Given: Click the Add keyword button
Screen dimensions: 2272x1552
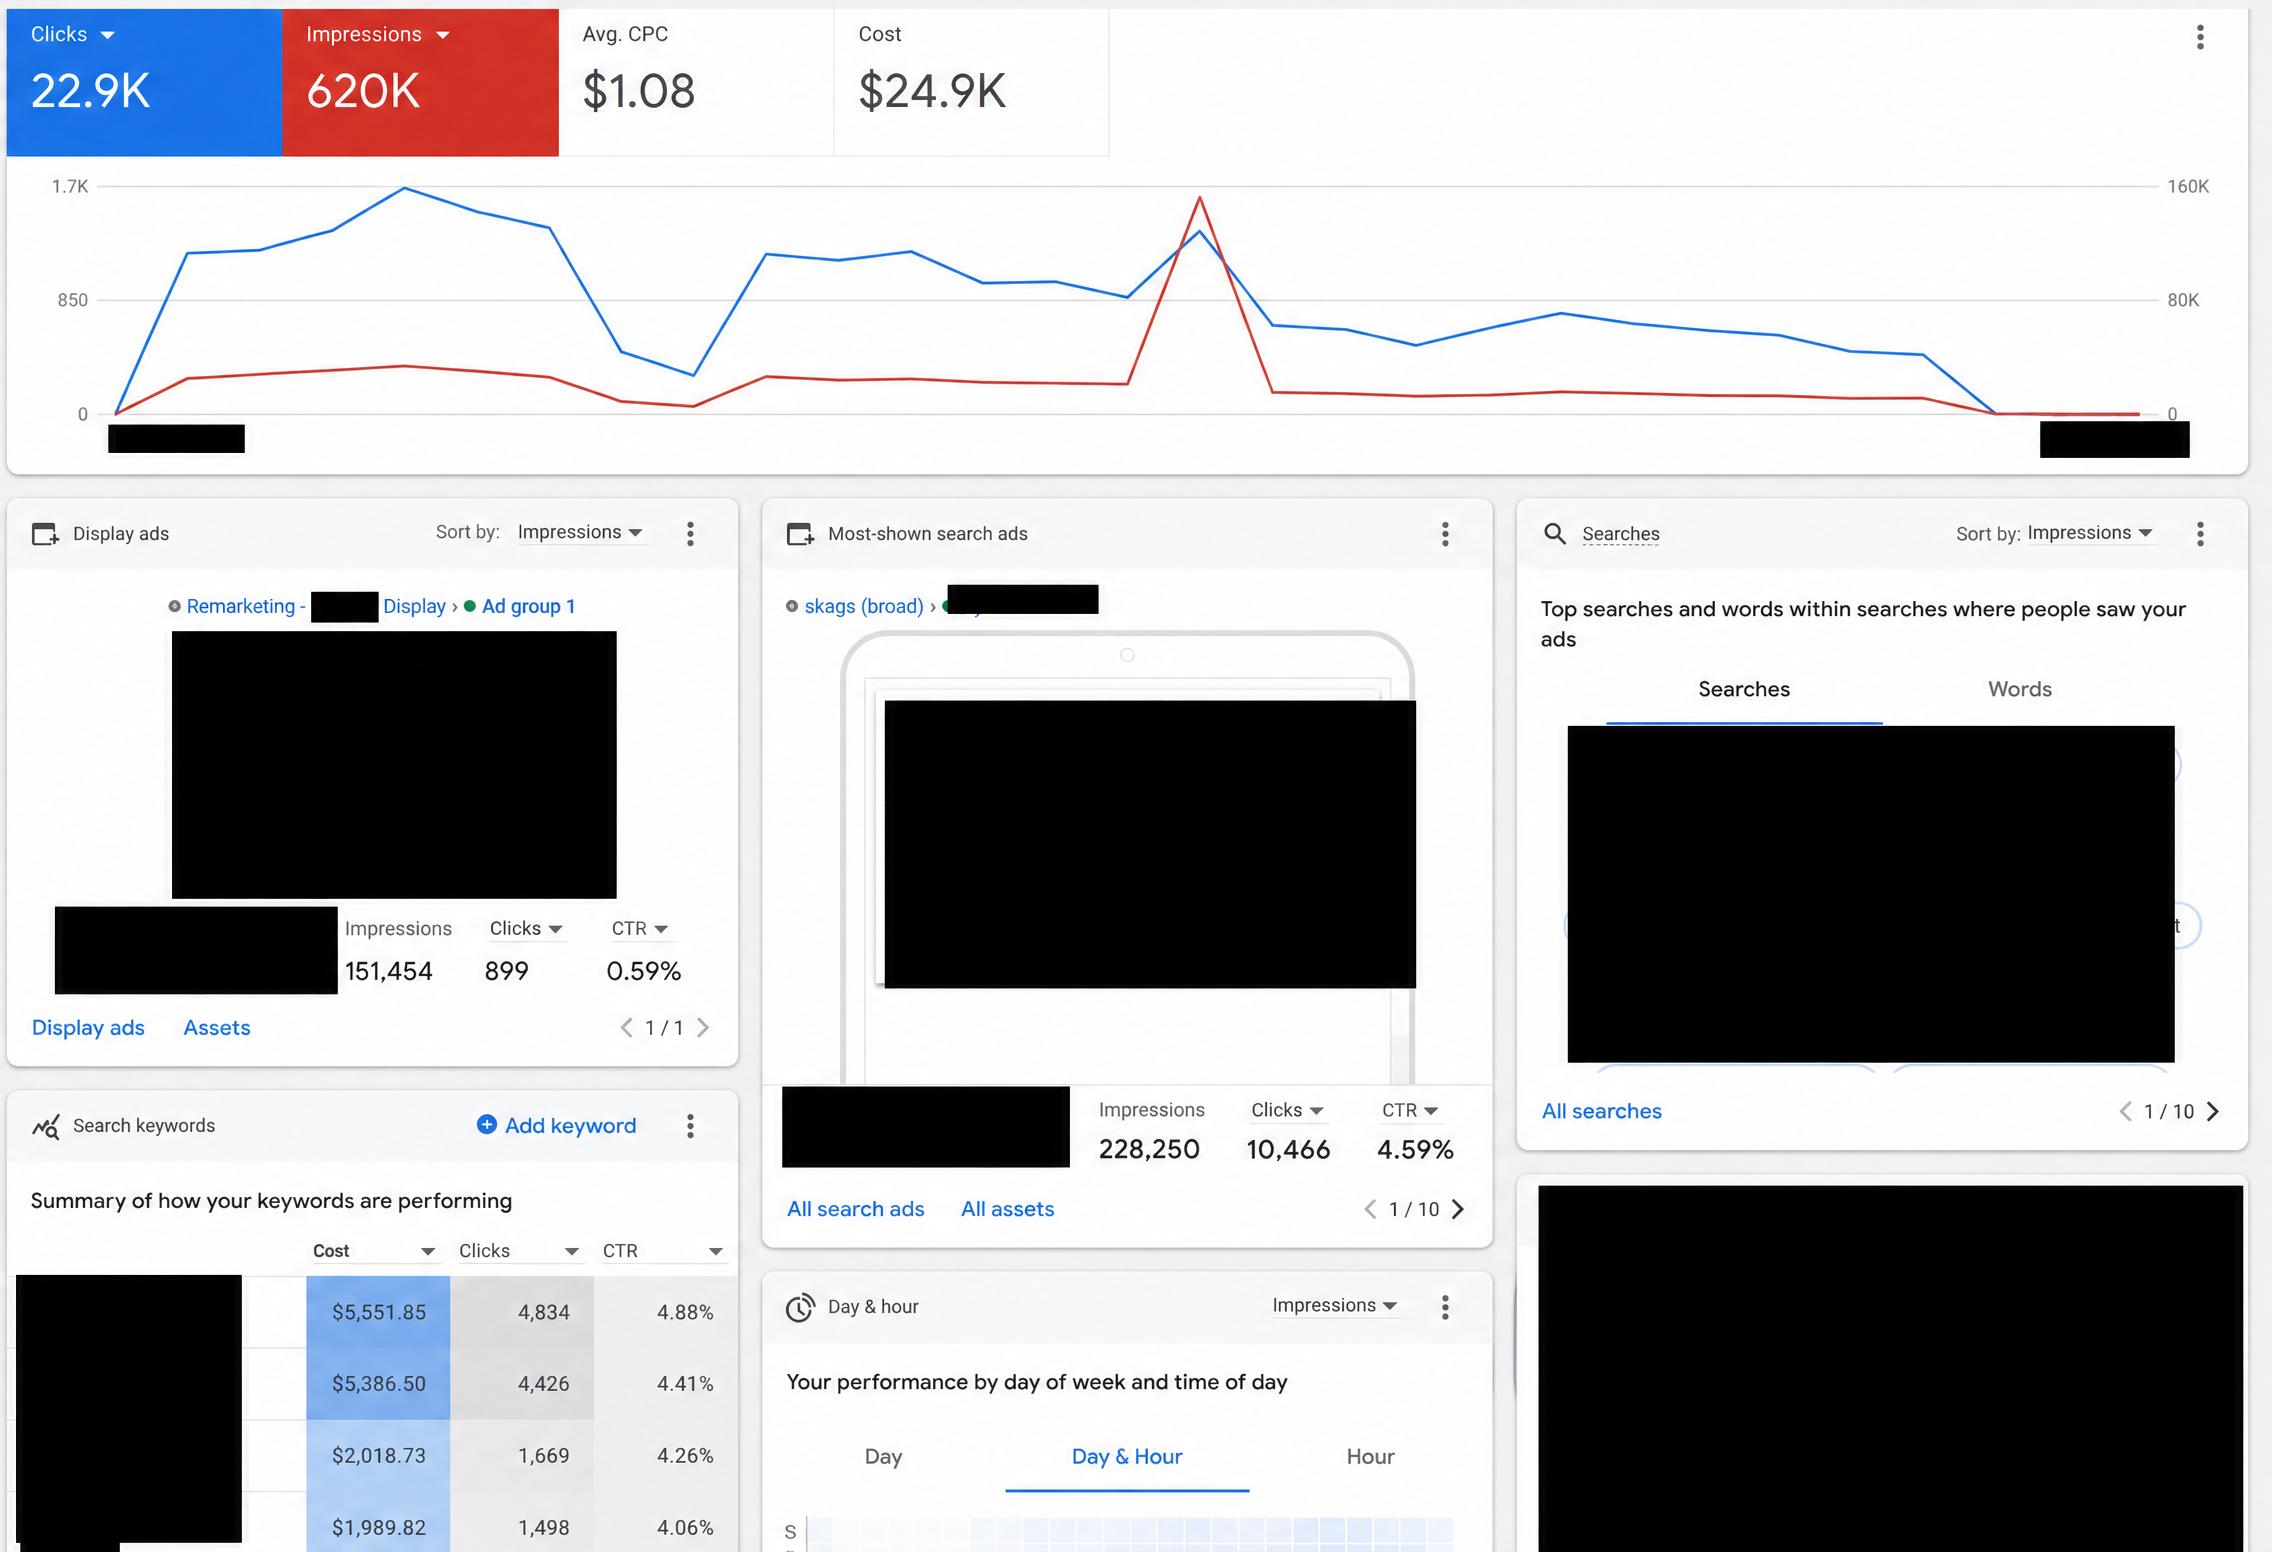Looking at the screenshot, I should 556,1126.
